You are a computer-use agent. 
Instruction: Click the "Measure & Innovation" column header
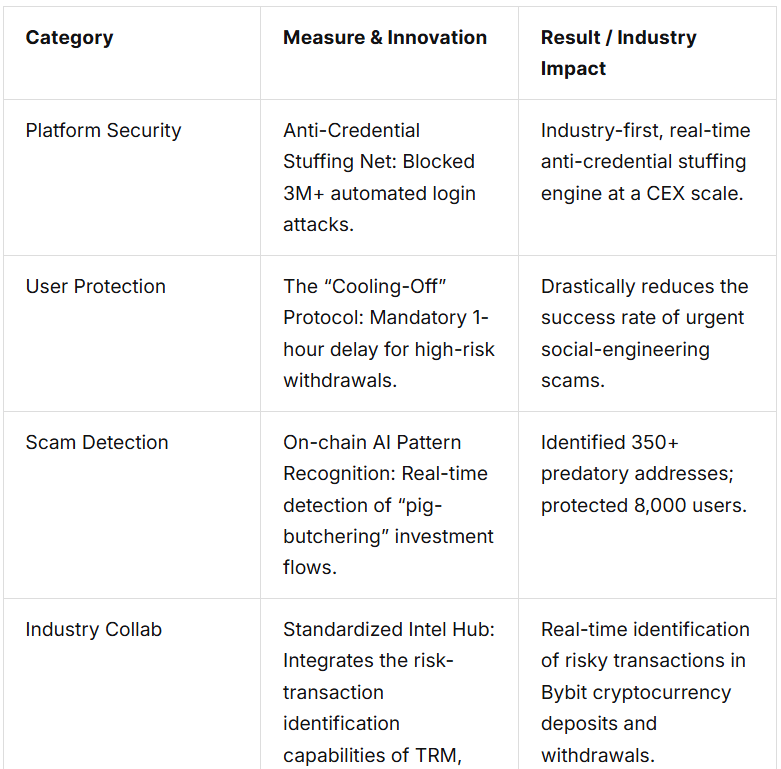click(385, 38)
